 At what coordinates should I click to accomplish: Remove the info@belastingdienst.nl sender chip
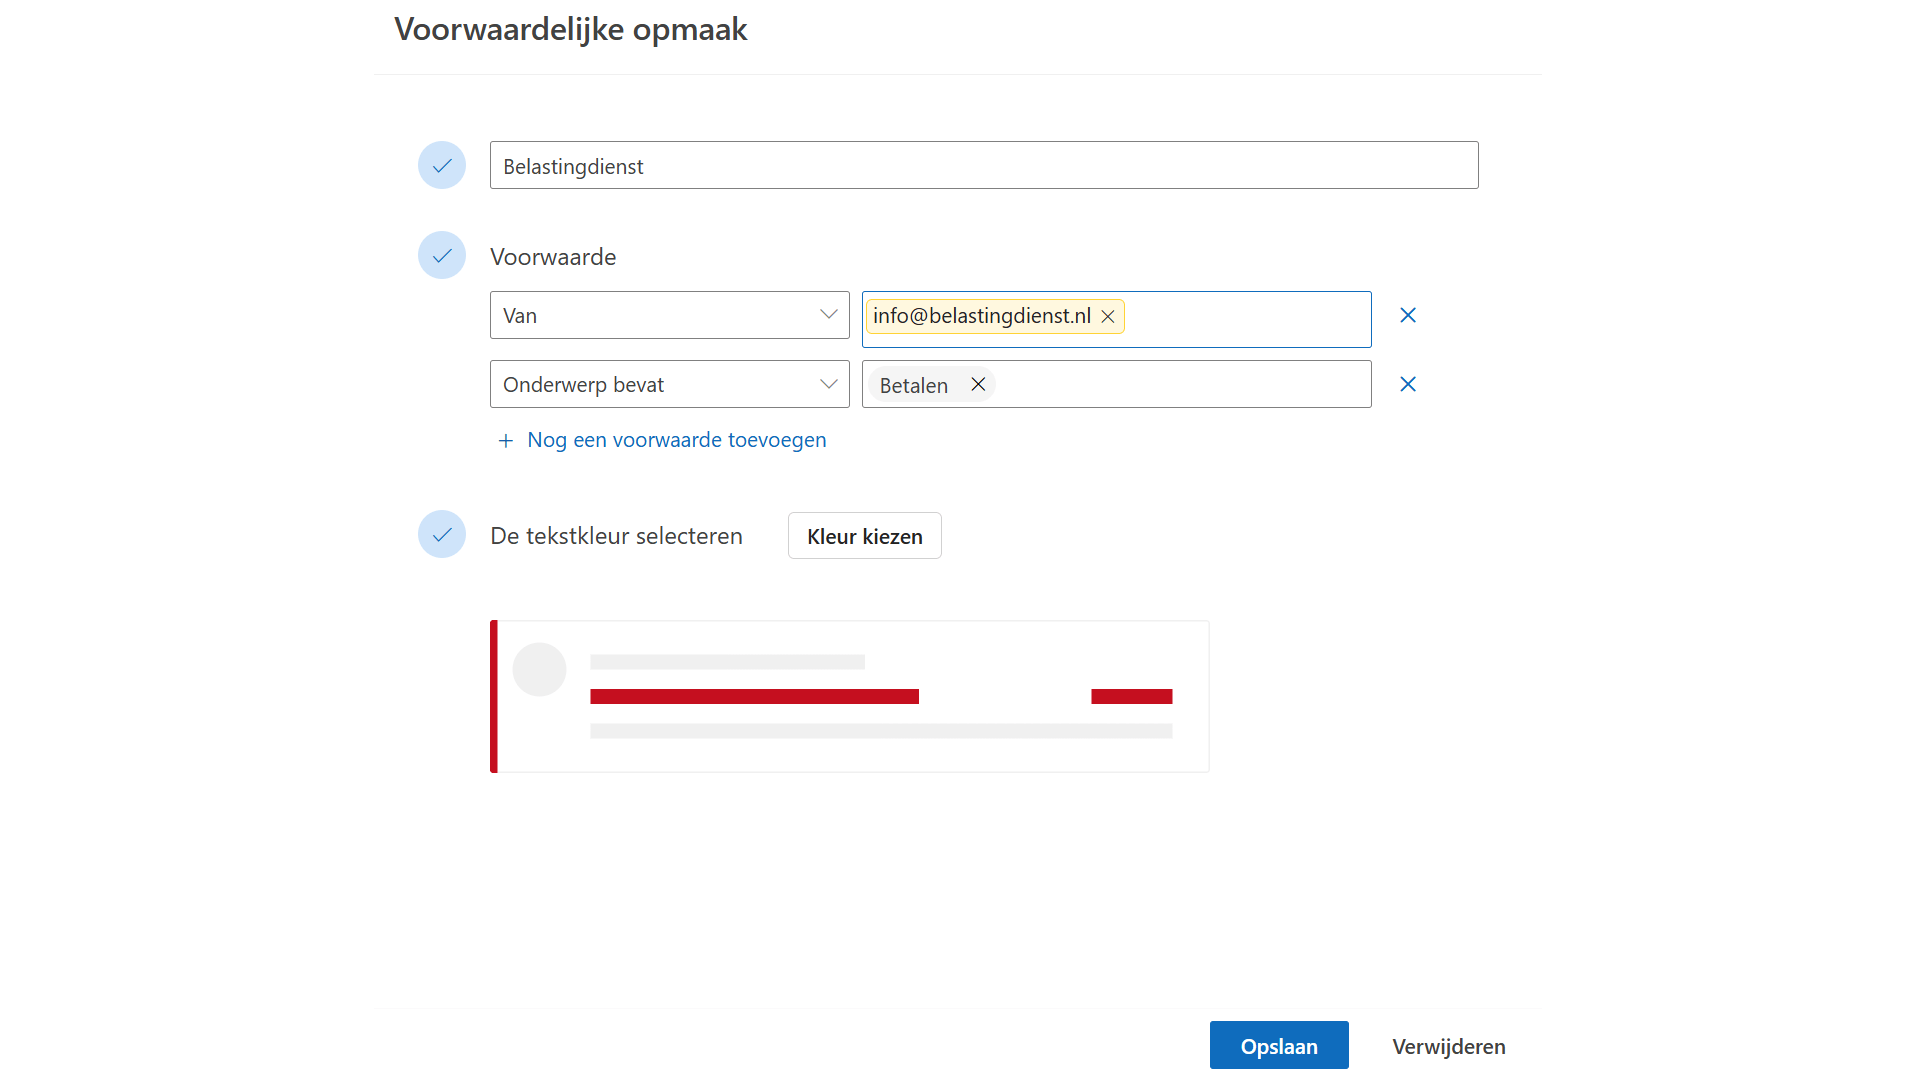tap(1108, 317)
